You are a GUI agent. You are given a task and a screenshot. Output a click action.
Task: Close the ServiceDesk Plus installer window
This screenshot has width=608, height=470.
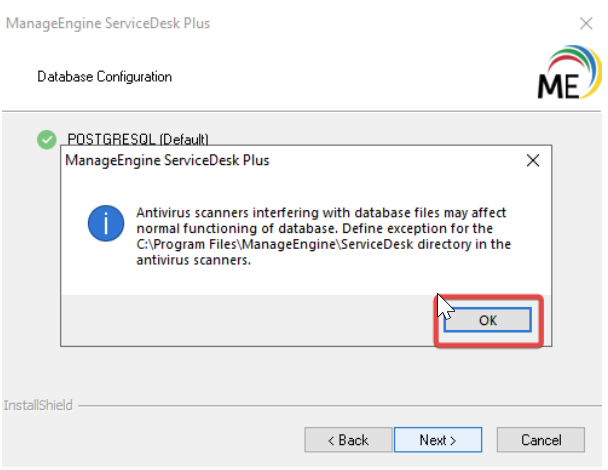pos(585,22)
